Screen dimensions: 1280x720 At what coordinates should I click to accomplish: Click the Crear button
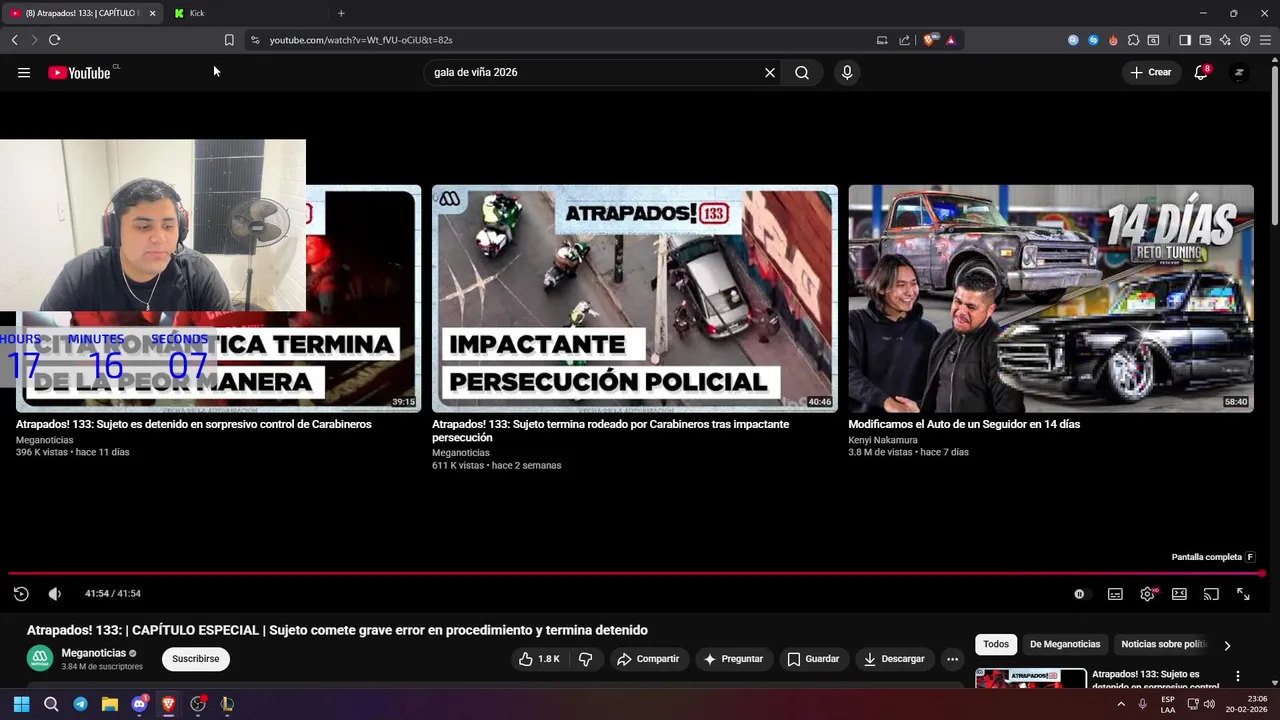pyautogui.click(x=1150, y=72)
